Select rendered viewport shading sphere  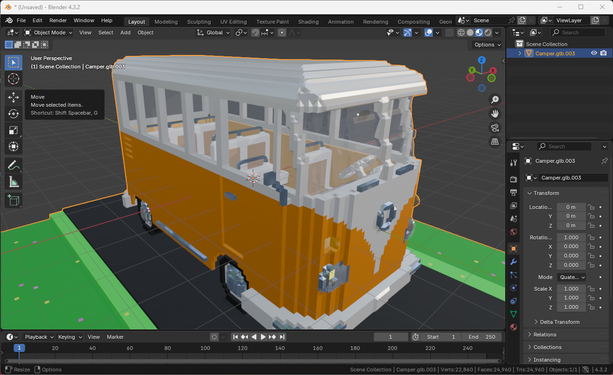coord(488,33)
